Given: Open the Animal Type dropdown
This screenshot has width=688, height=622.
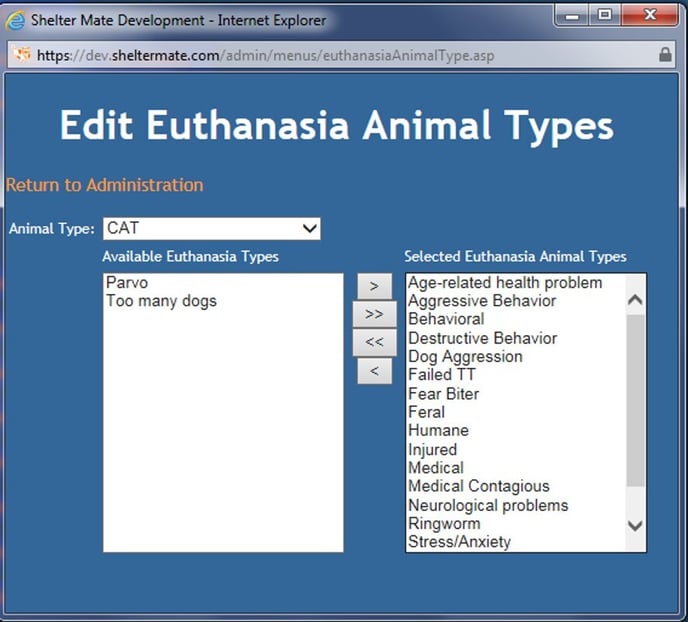Looking at the screenshot, I should tap(211, 229).
